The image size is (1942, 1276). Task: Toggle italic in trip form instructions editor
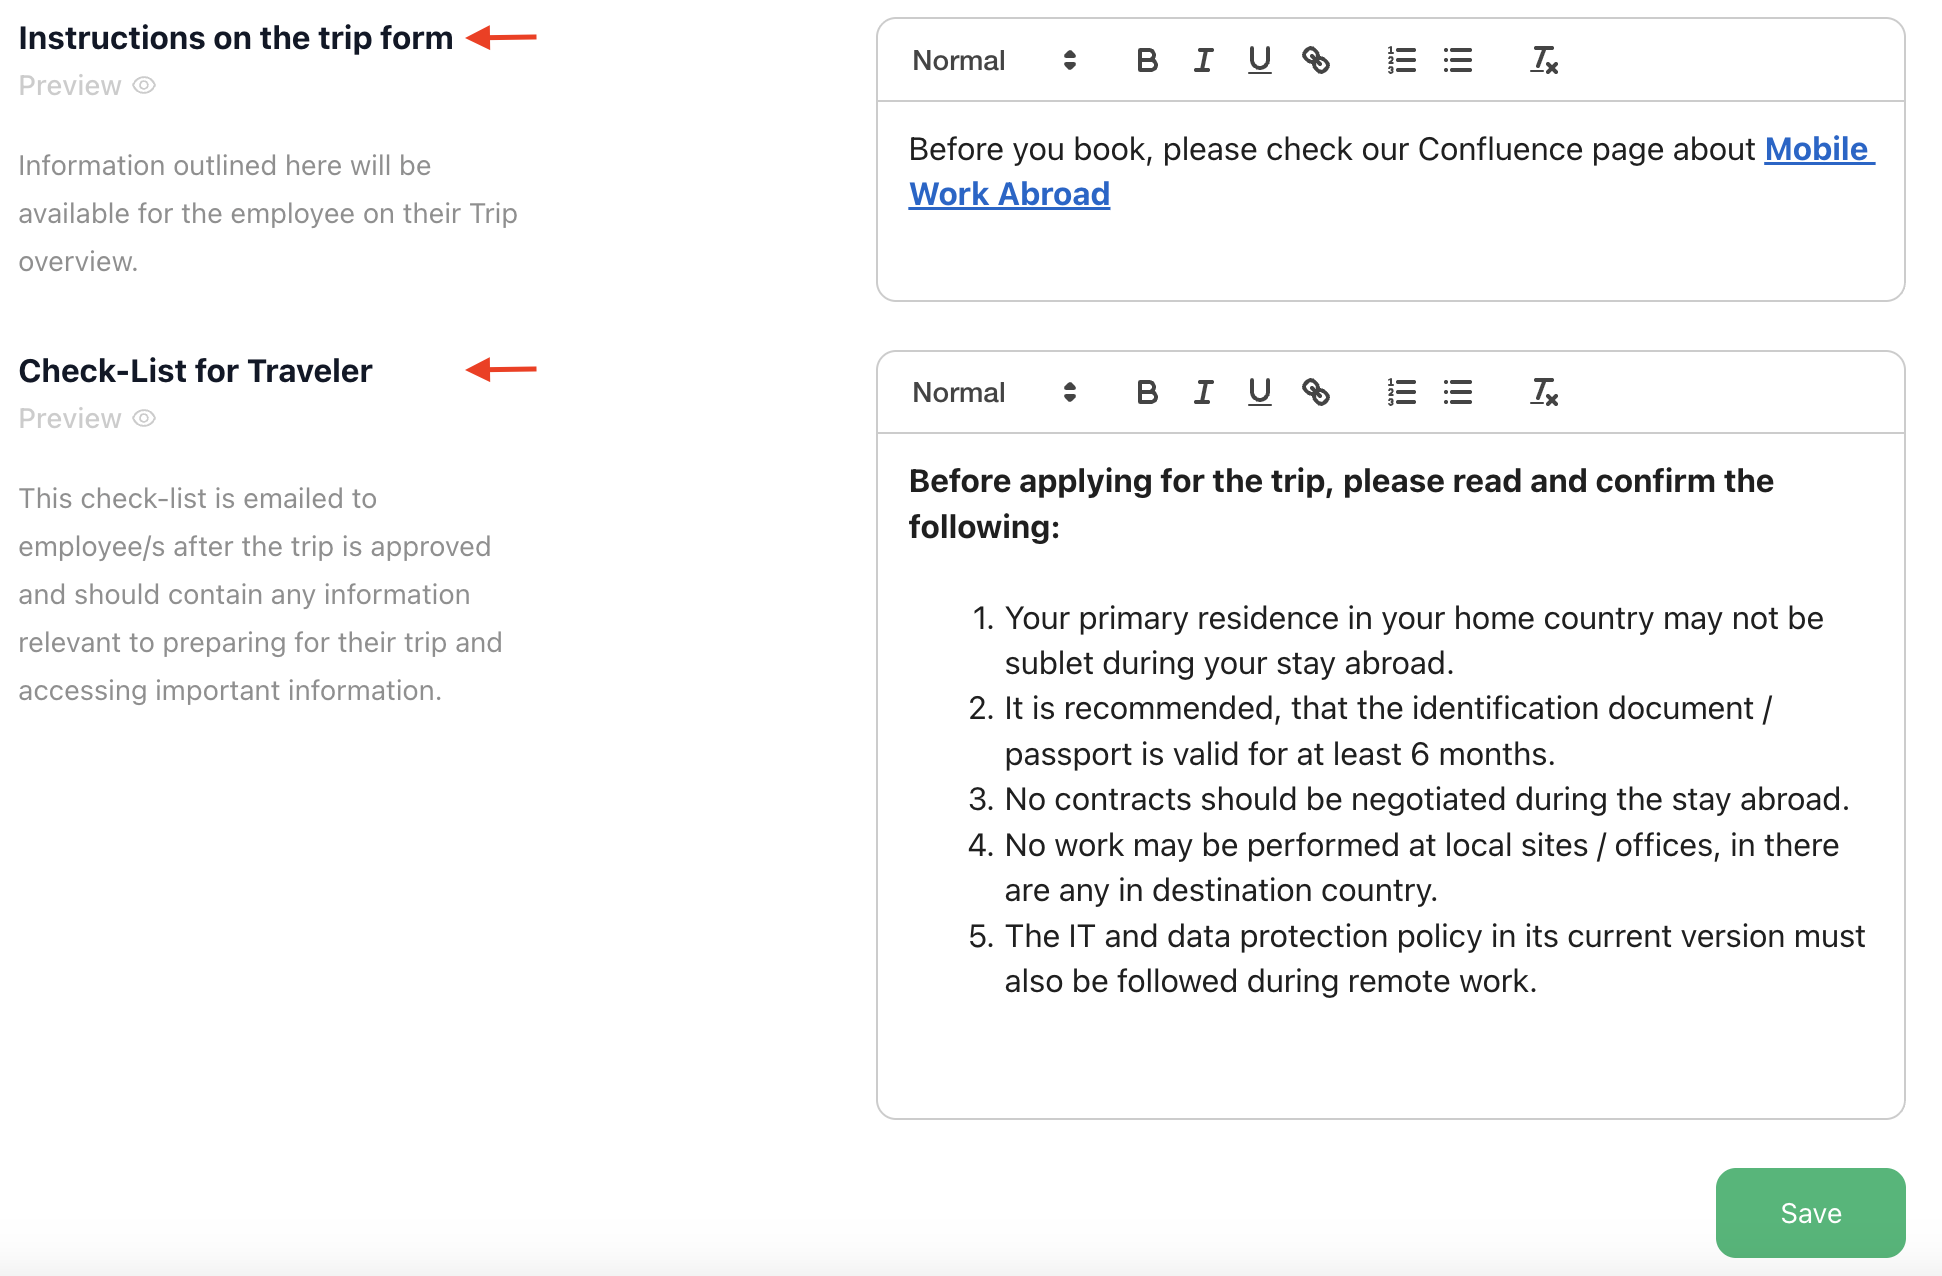[x=1203, y=61]
